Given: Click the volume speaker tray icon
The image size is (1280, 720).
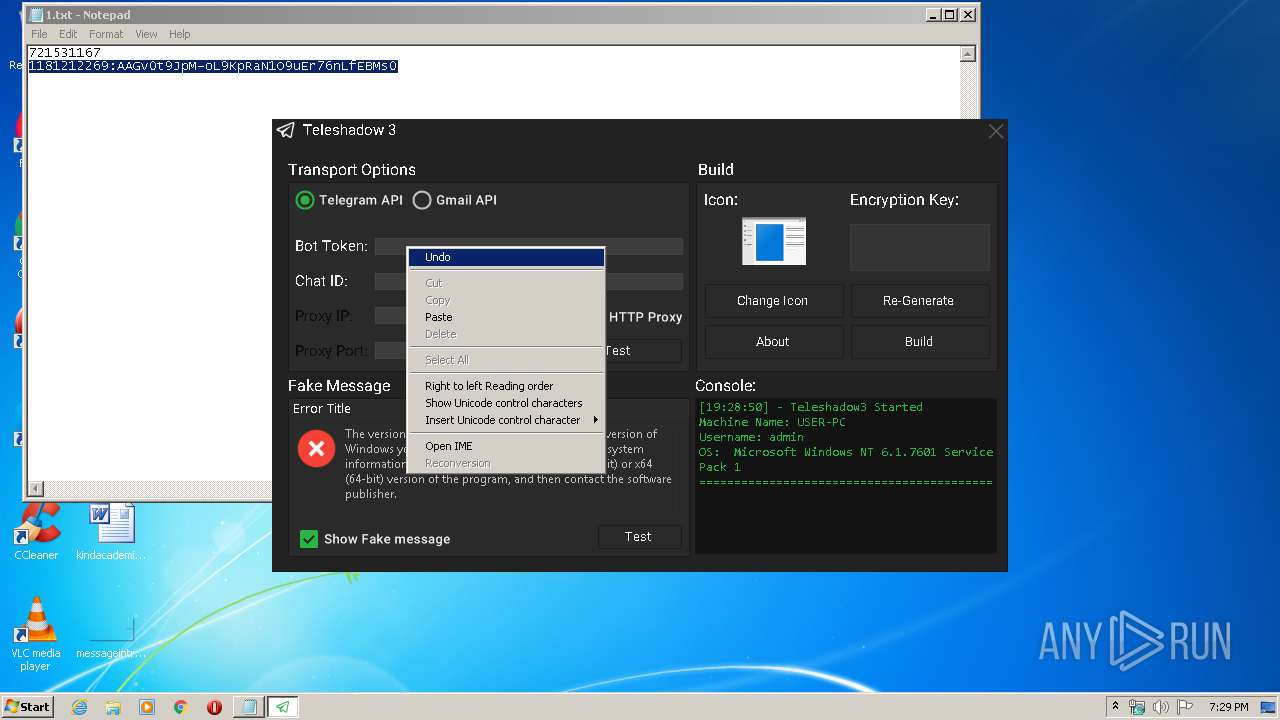Looking at the screenshot, I should (1160, 707).
